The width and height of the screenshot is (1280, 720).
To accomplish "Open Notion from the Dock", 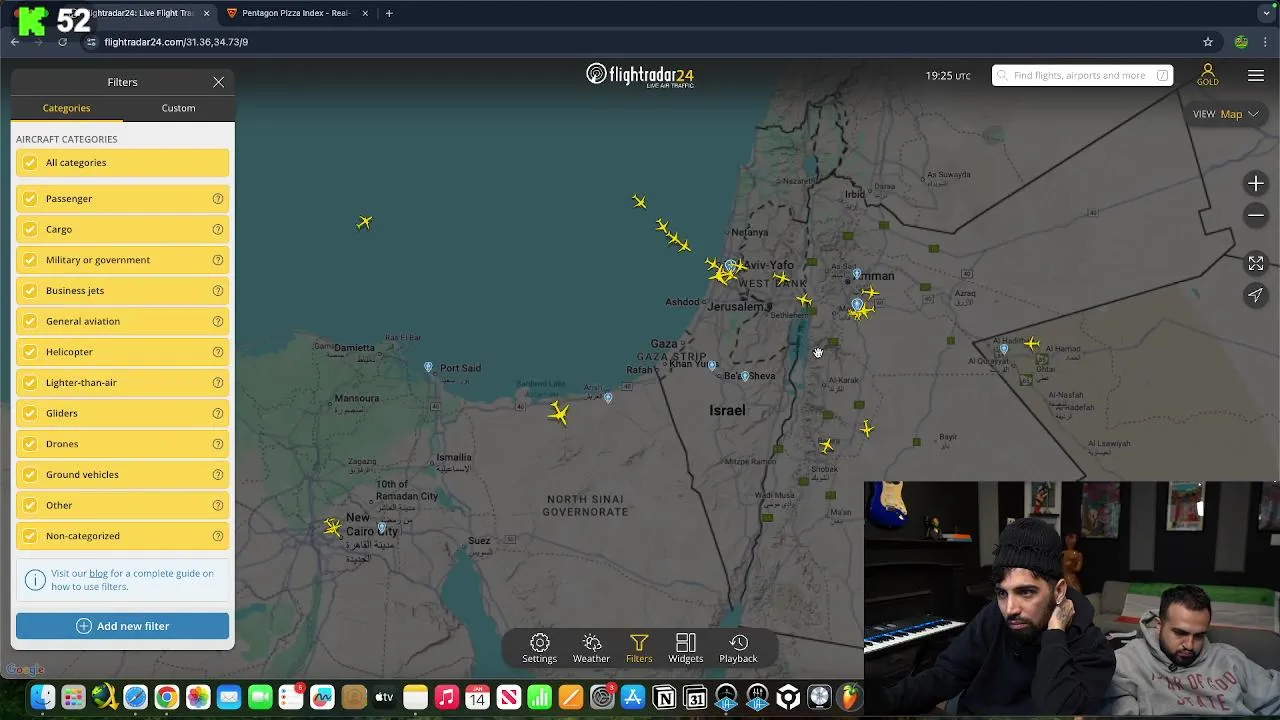I will [x=664, y=697].
